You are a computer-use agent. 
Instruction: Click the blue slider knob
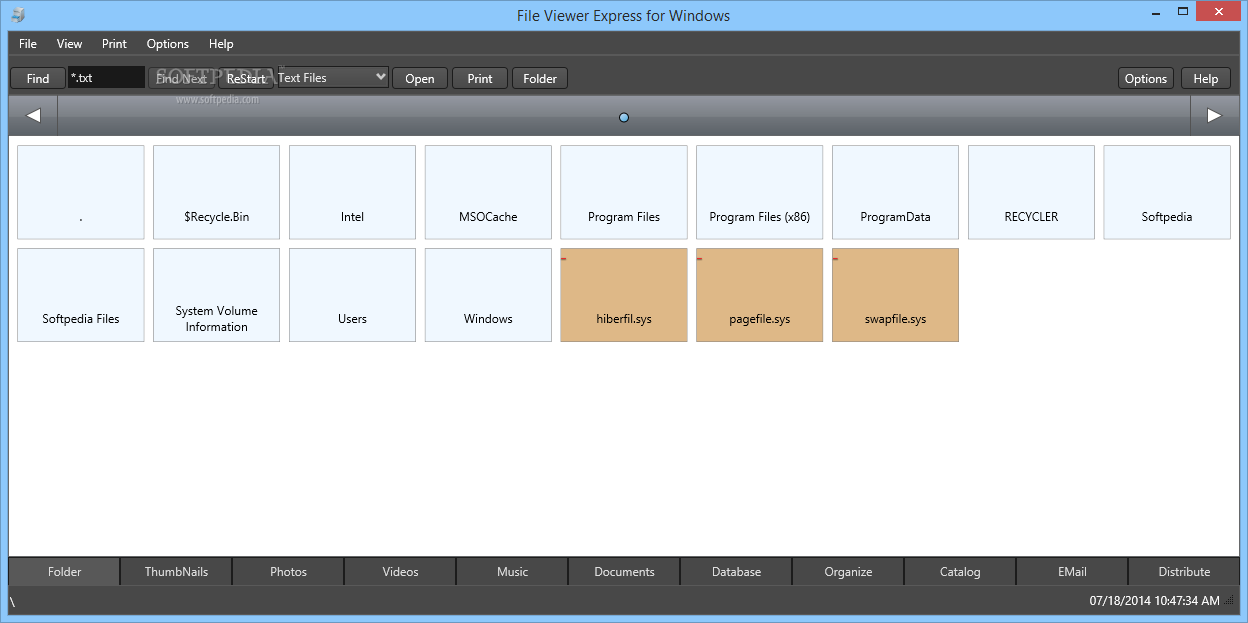tap(624, 117)
